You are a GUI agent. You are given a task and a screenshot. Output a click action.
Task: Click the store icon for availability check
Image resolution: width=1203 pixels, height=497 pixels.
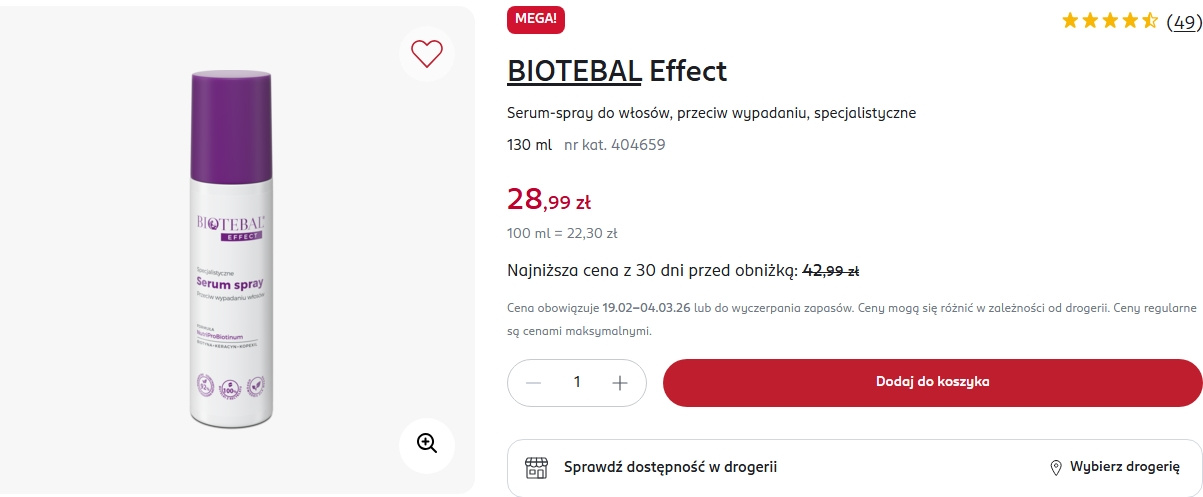(537, 467)
